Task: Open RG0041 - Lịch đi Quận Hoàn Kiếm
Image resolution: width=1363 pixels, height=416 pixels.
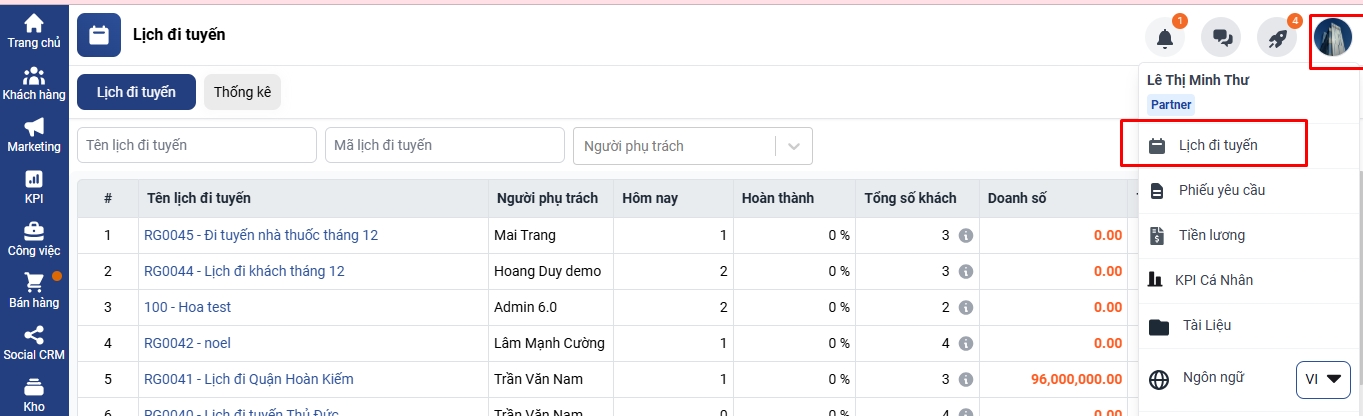Action: (x=248, y=379)
